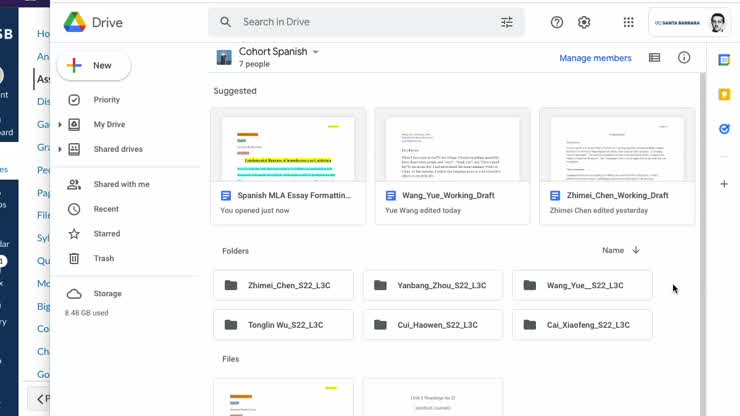This screenshot has width=740, height=416.
Task: Open Google Keep side panel
Action: coord(724,94)
